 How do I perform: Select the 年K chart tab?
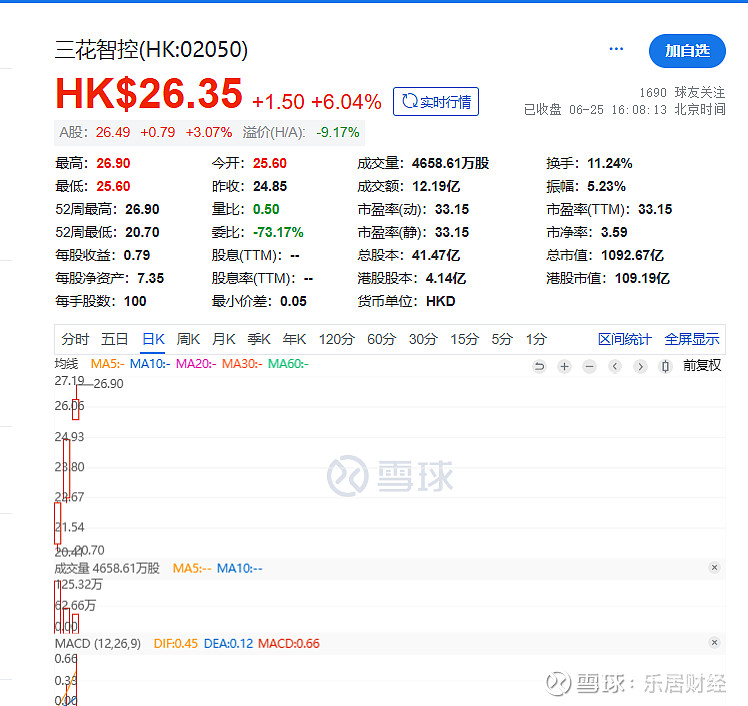294,339
